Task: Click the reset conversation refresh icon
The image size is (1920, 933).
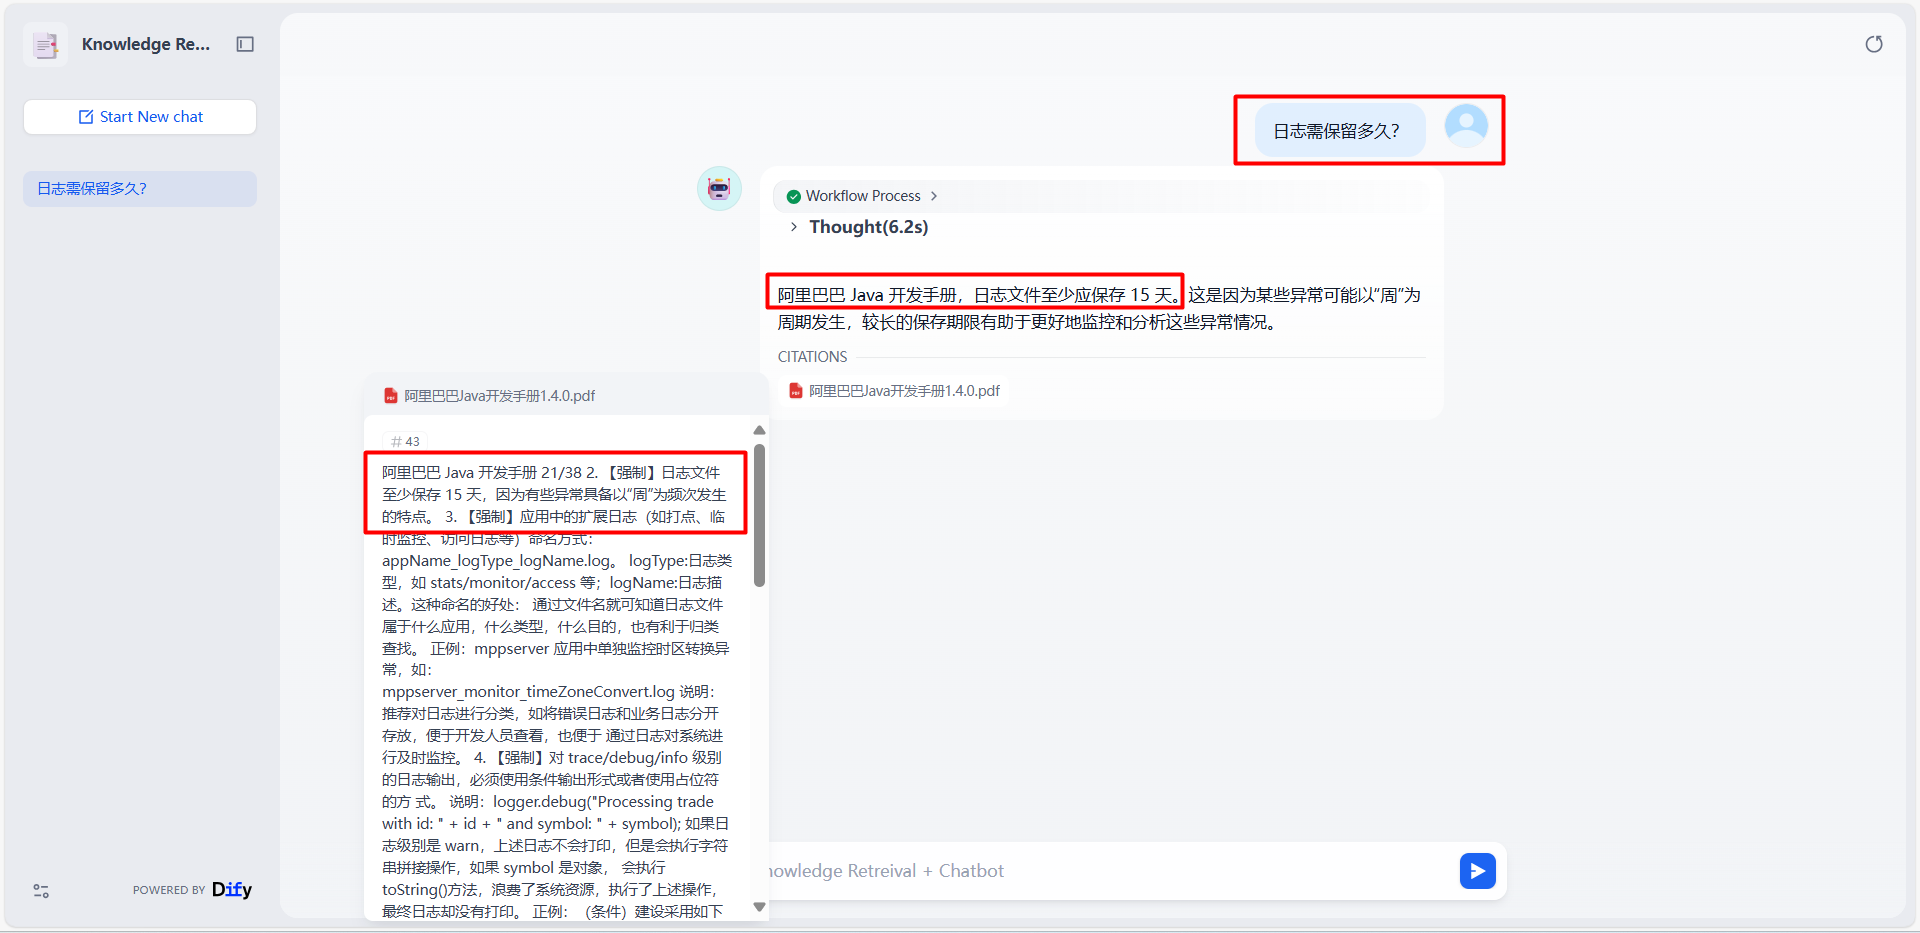Action: point(1874,44)
